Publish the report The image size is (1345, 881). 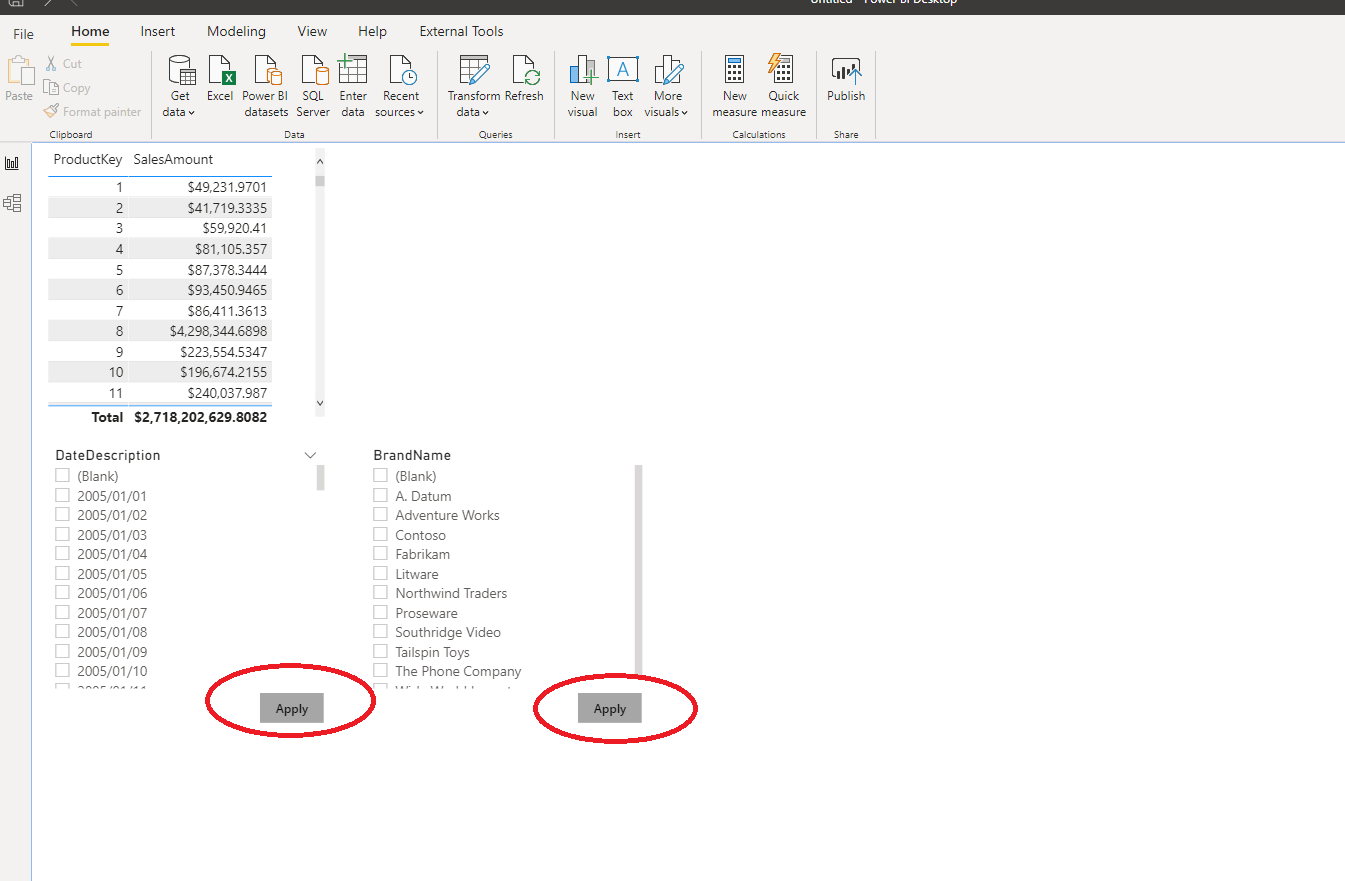pyautogui.click(x=845, y=85)
